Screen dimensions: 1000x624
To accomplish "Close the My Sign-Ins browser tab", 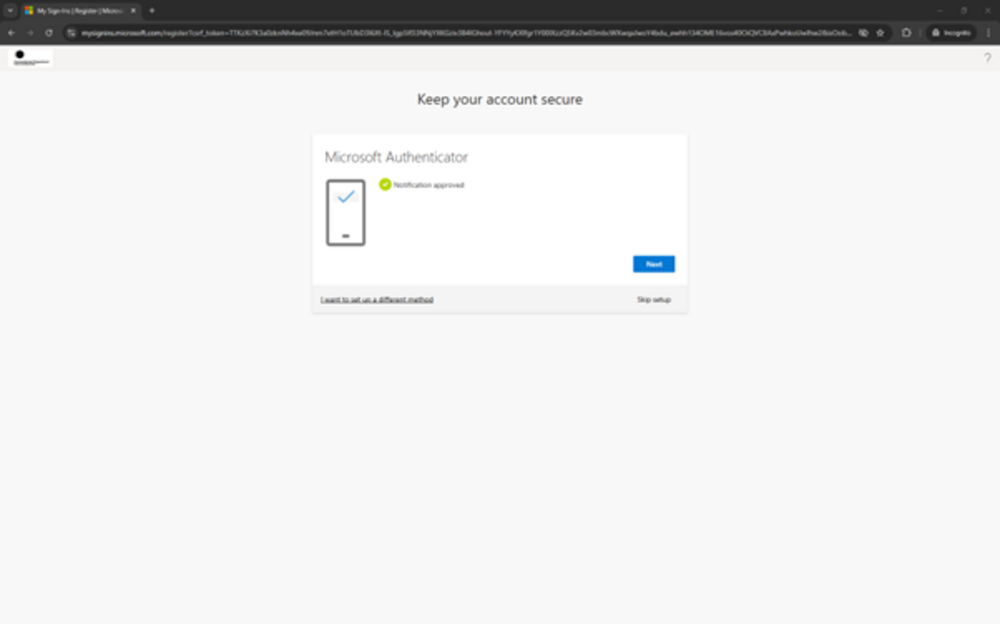I will coord(135,12).
